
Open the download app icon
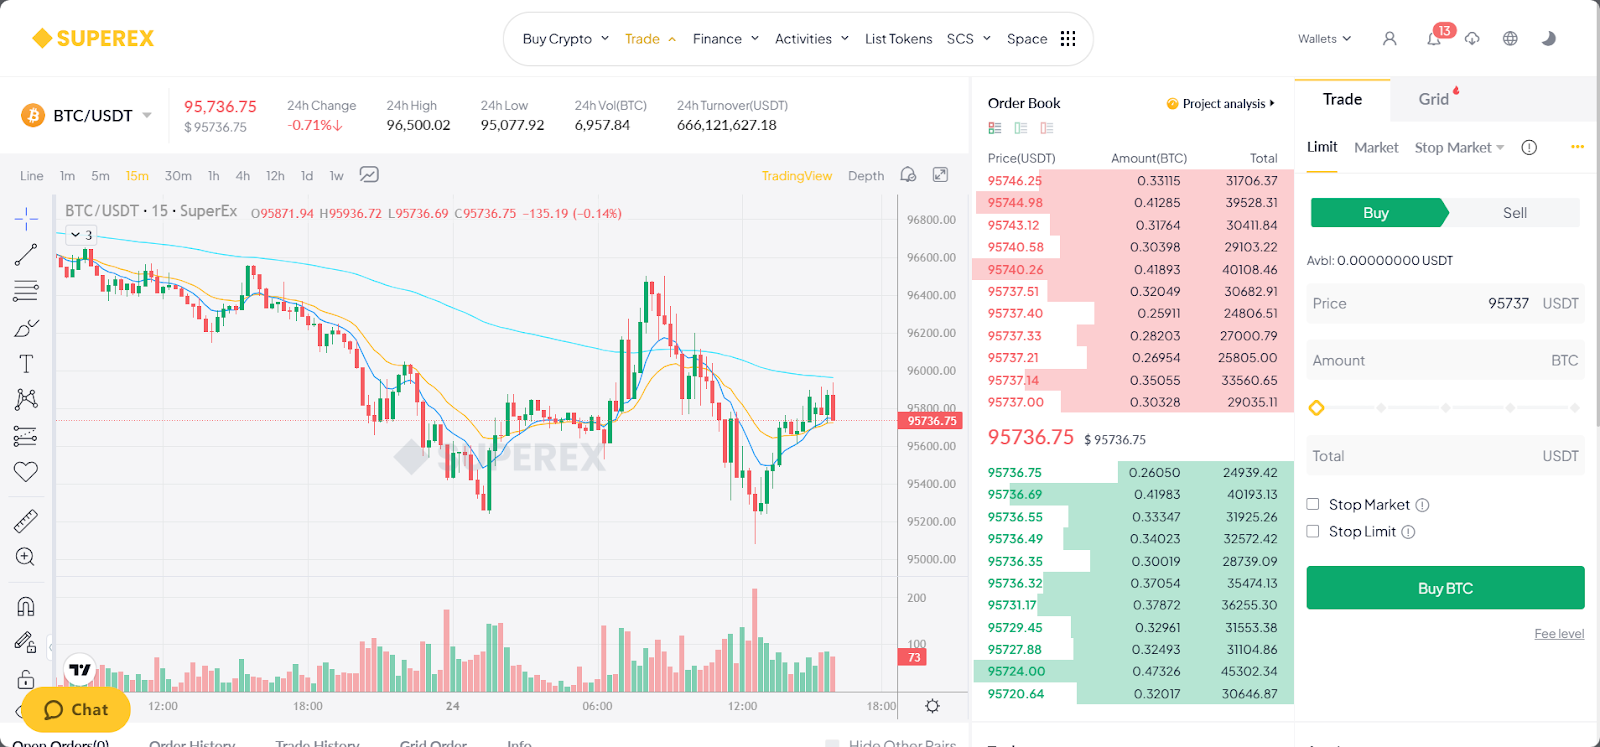1472,38
